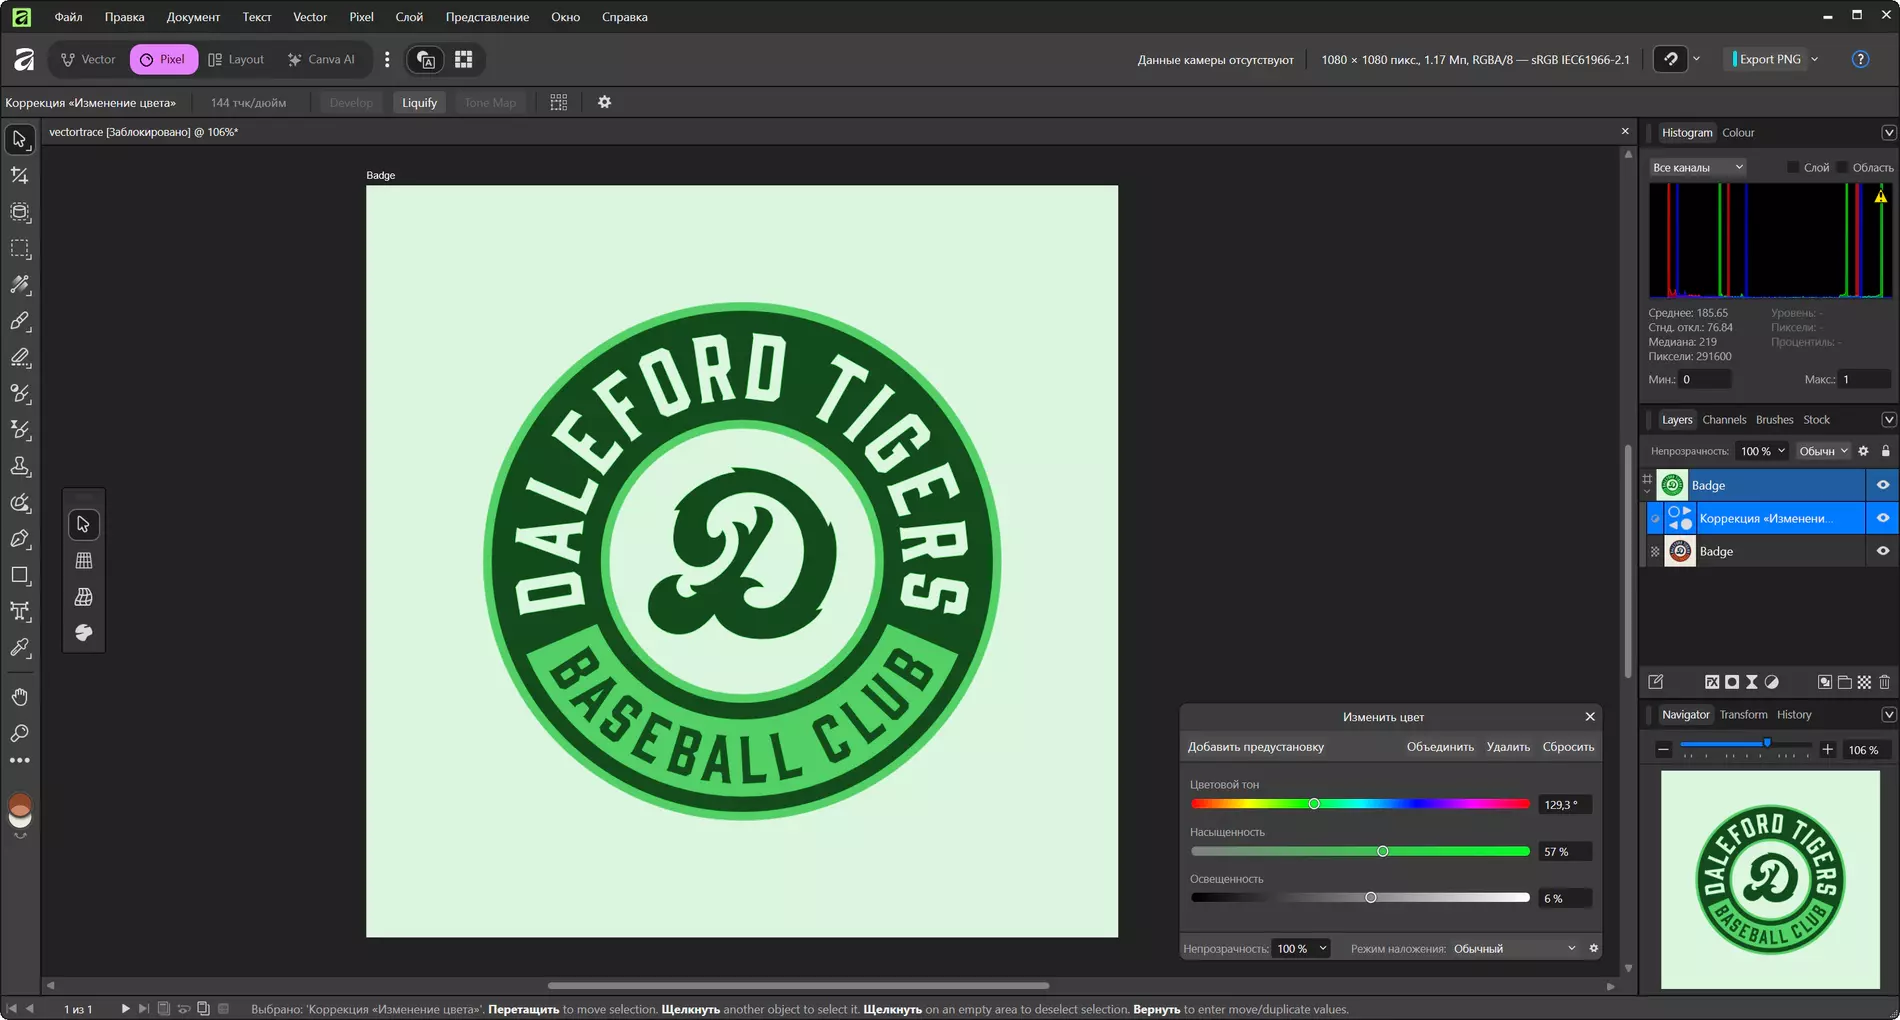Switch to Layout studio mode
1900x1020 pixels.
click(236, 59)
